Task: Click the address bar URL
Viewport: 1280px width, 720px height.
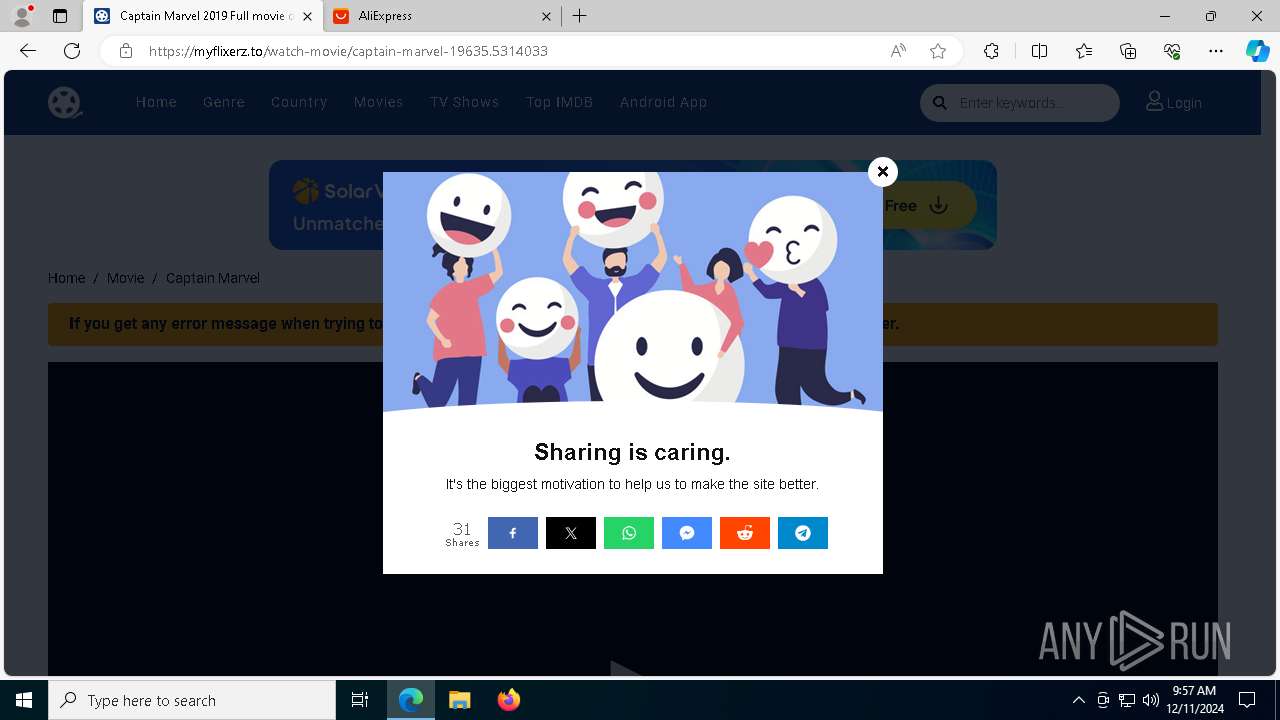Action: pyautogui.click(x=348, y=51)
